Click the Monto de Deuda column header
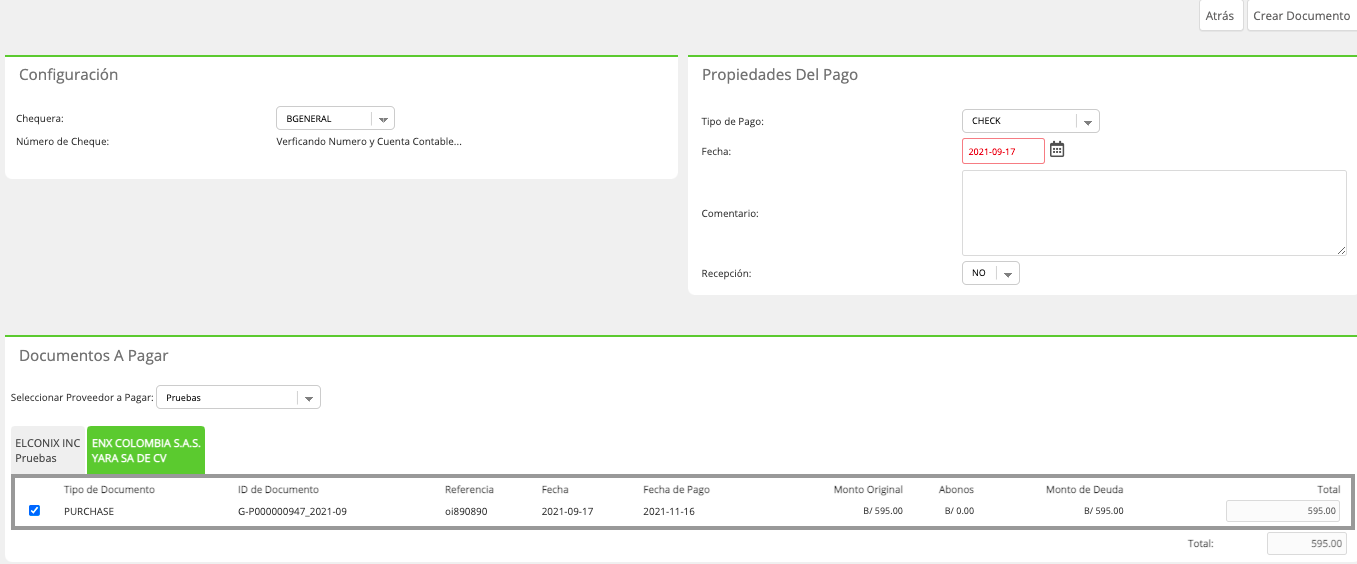 pyautogui.click(x=1084, y=490)
